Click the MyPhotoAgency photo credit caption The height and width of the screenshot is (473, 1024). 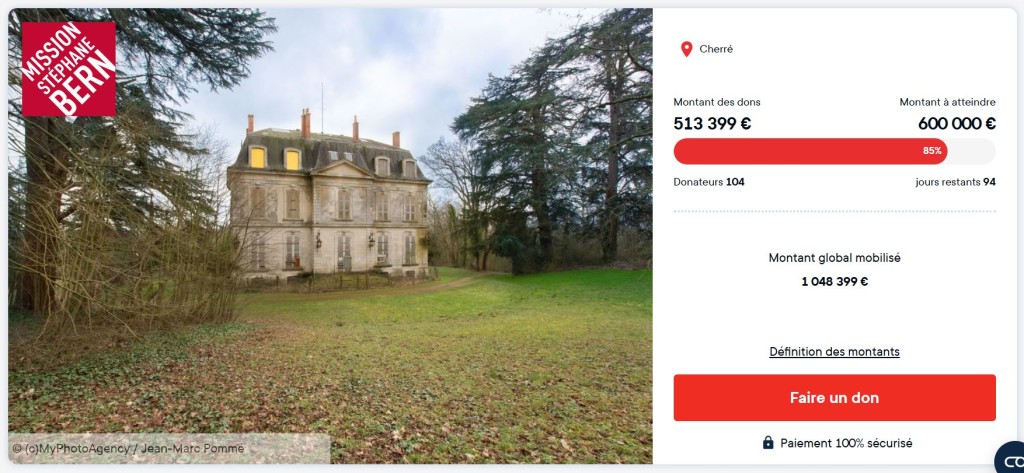pos(128,449)
